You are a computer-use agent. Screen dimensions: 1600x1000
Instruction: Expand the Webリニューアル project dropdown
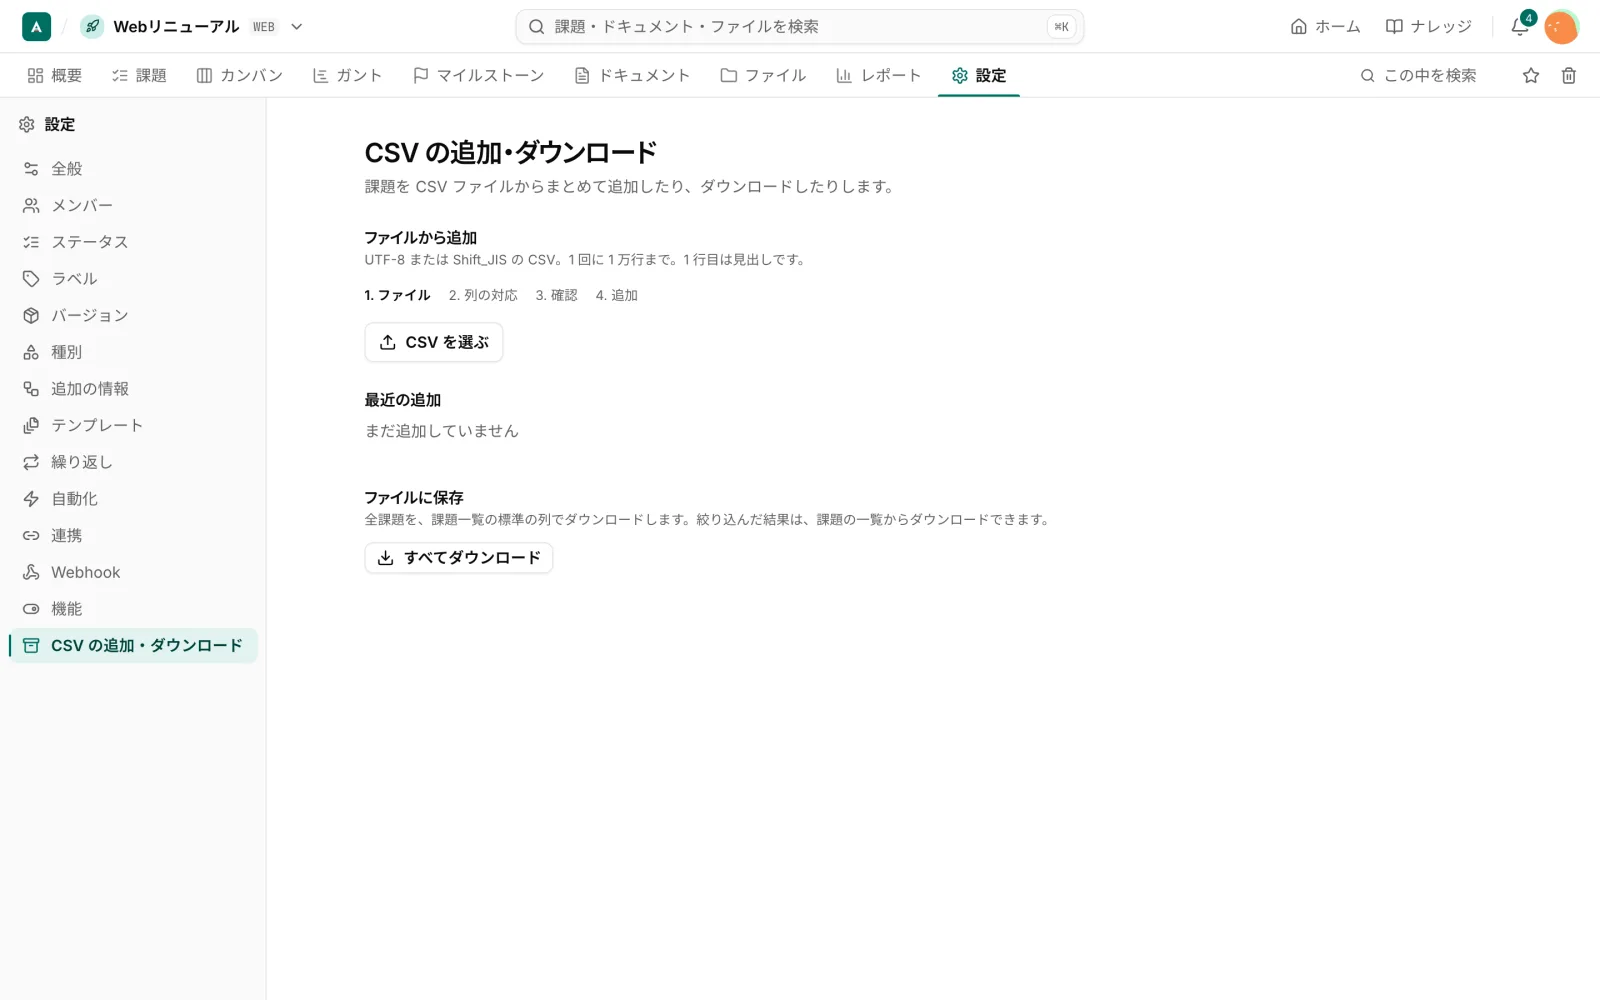click(x=296, y=27)
